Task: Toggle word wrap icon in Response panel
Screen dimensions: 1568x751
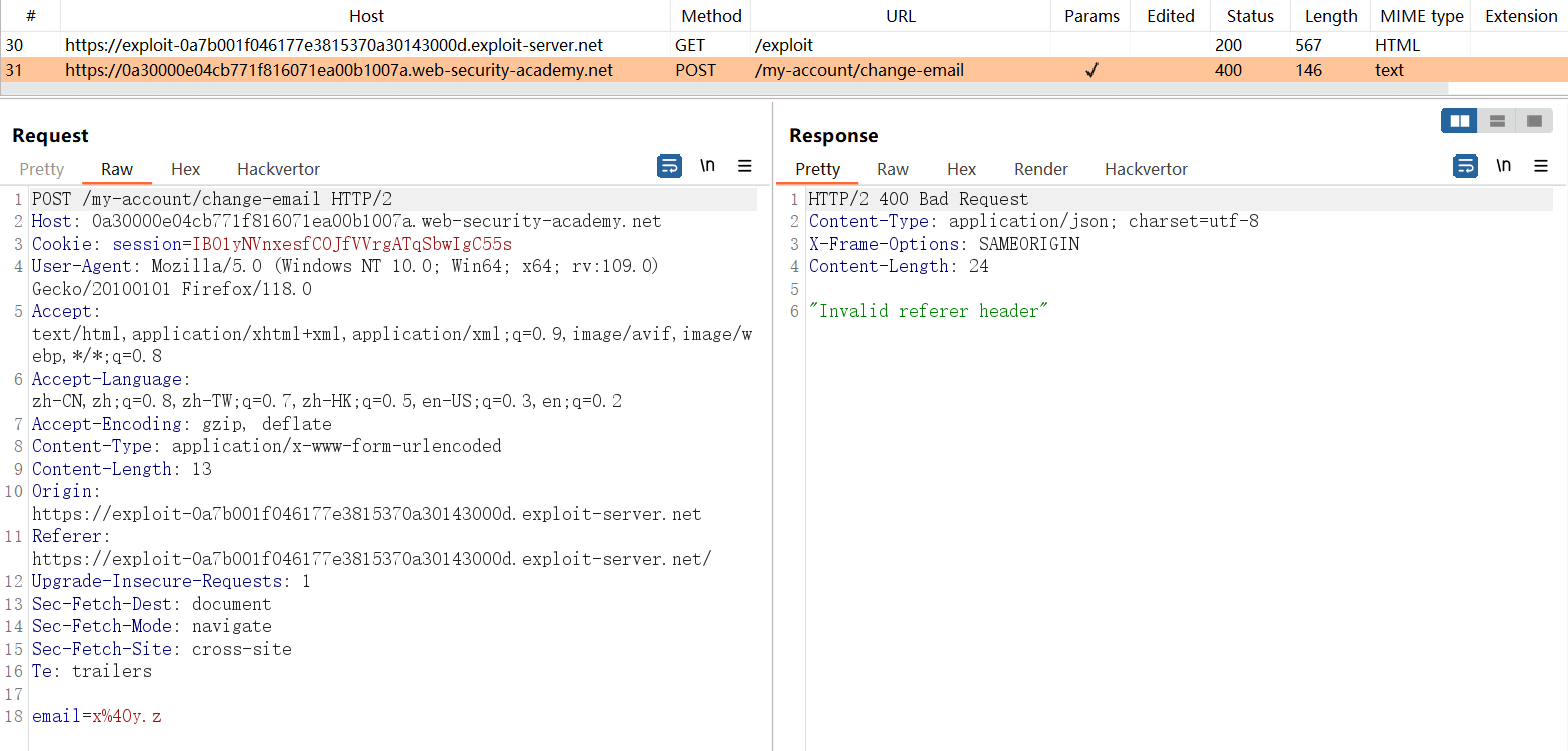Action: pyautogui.click(x=1465, y=166)
